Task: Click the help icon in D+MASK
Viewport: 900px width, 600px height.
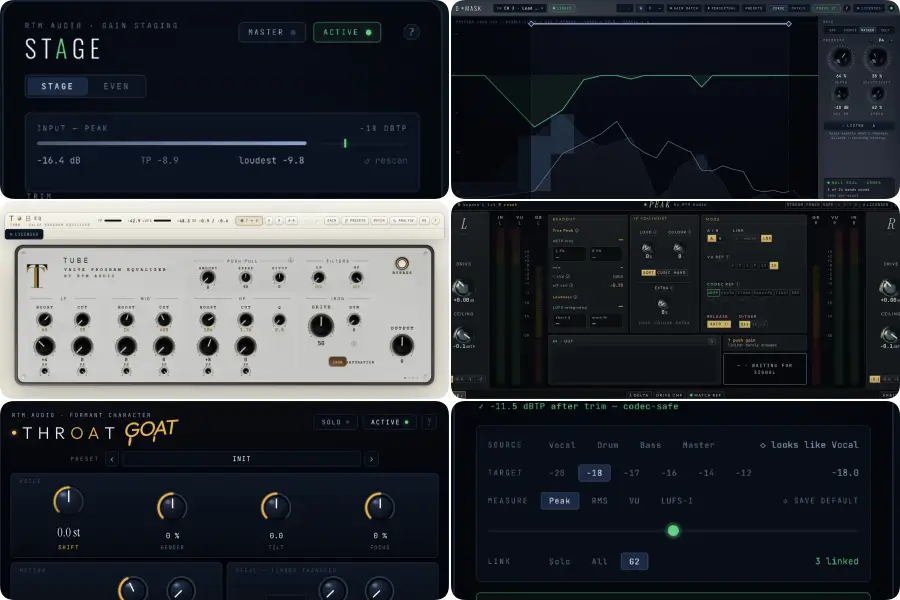Action: pos(847,8)
